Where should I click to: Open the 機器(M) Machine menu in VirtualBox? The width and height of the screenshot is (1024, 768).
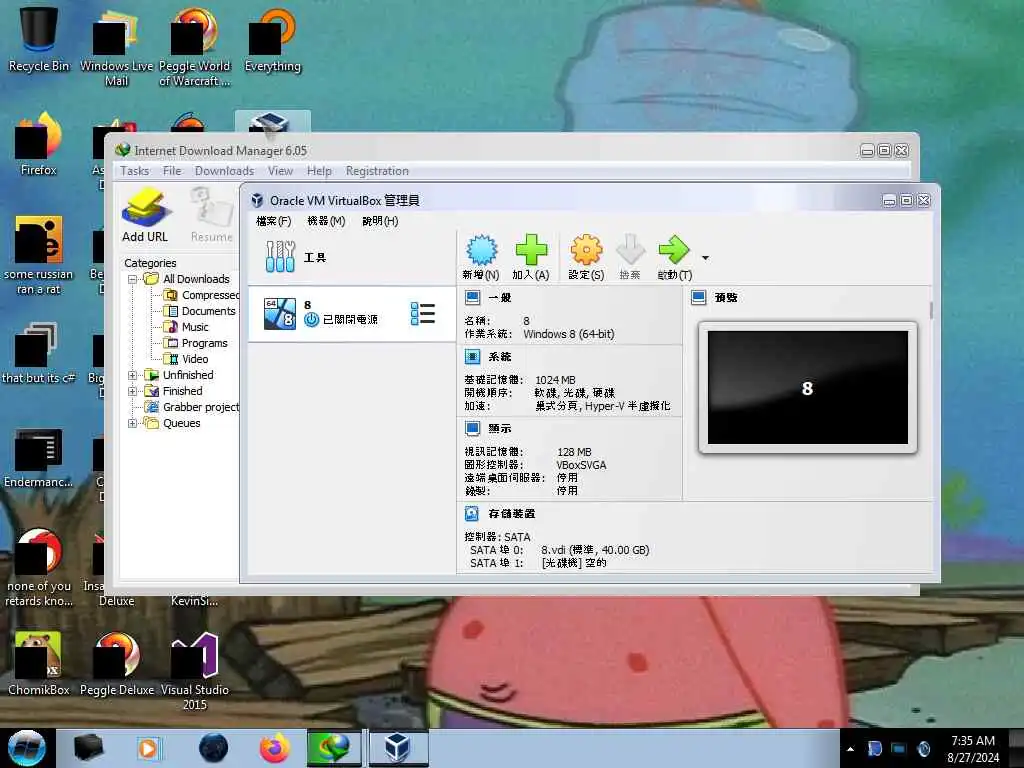[326, 221]
